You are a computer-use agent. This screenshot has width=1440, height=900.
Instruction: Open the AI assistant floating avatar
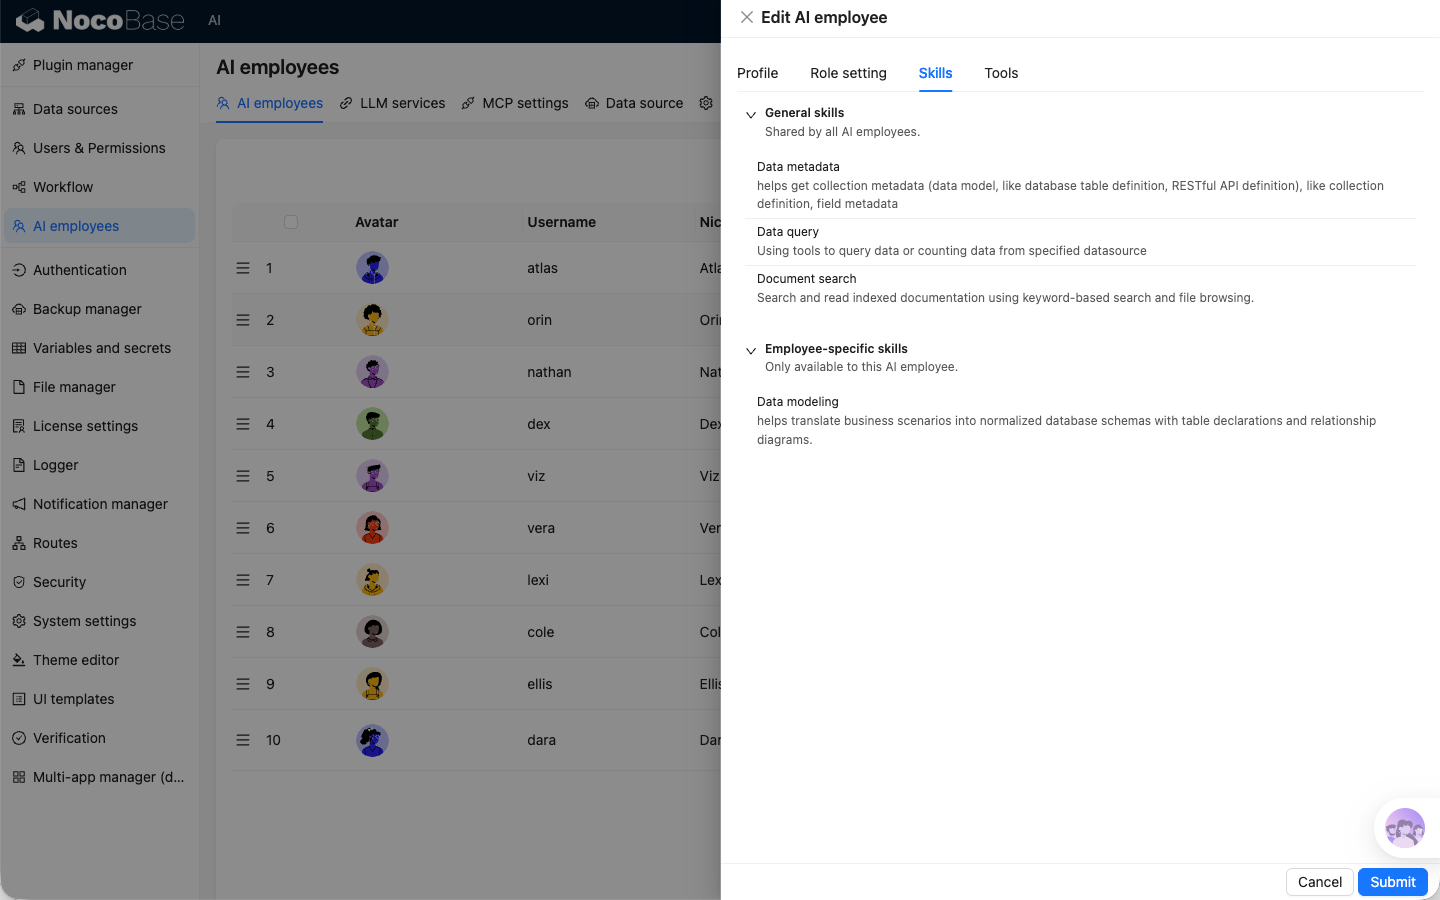click(x=1404, y=828)
